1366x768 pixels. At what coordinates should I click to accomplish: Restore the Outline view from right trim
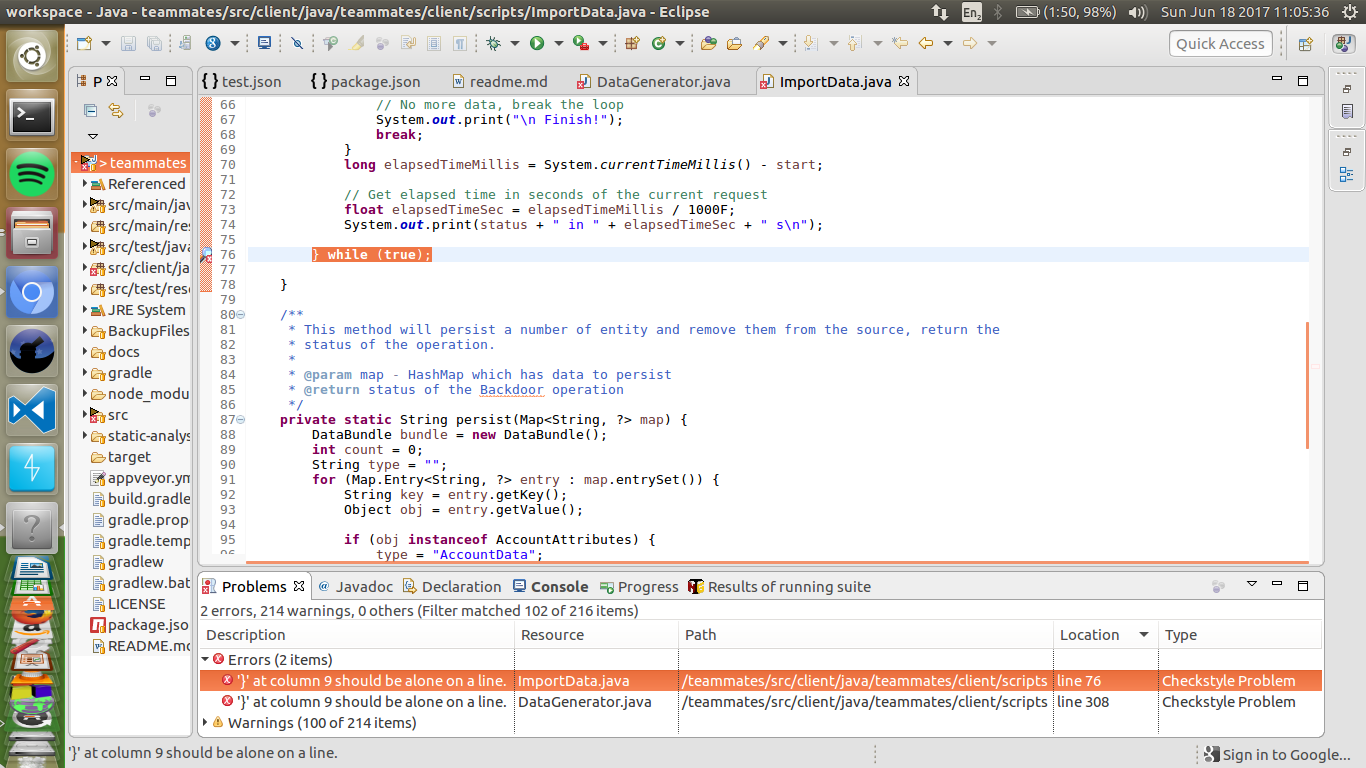point(1345,175)
